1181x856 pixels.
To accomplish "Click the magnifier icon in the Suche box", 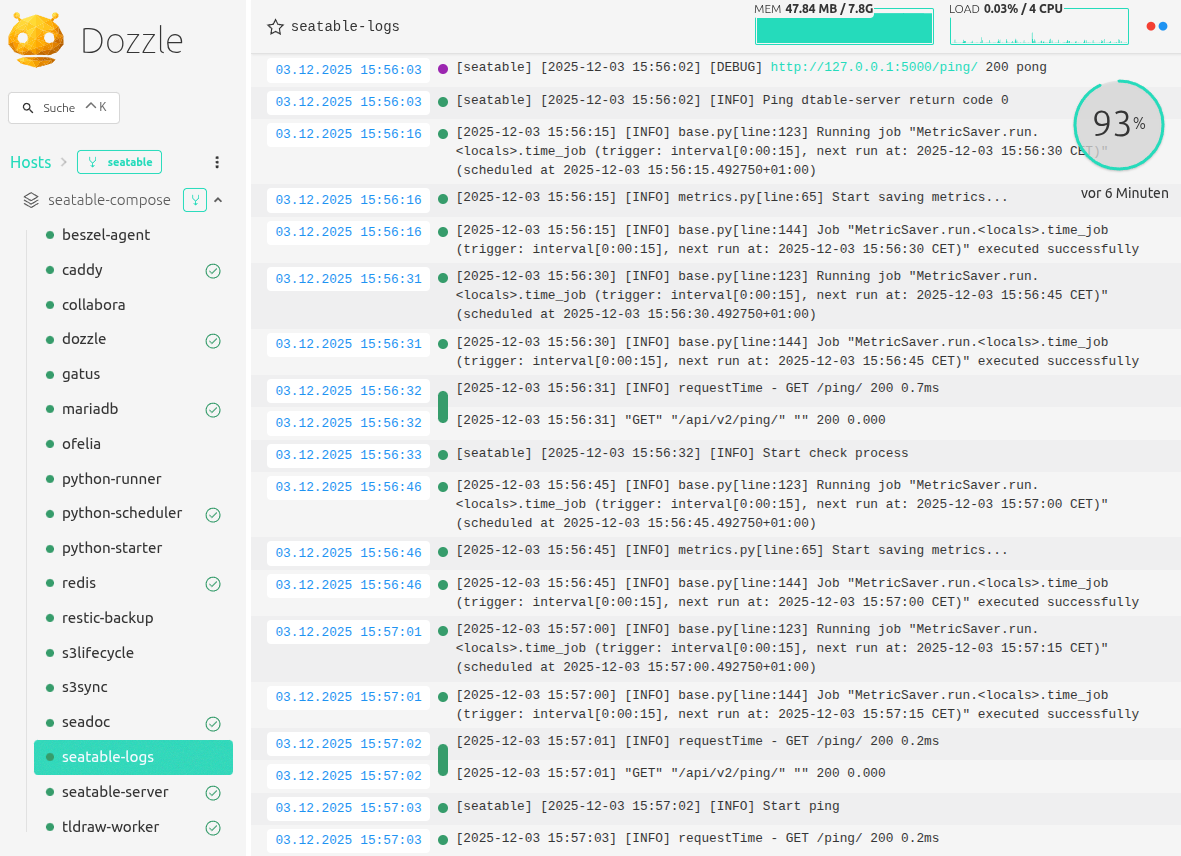I will coord(26,107).
